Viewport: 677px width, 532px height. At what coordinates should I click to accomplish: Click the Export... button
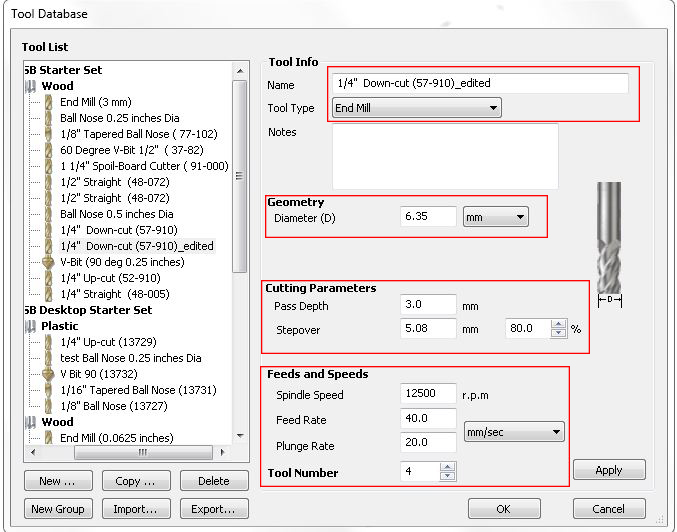(214, 509)
